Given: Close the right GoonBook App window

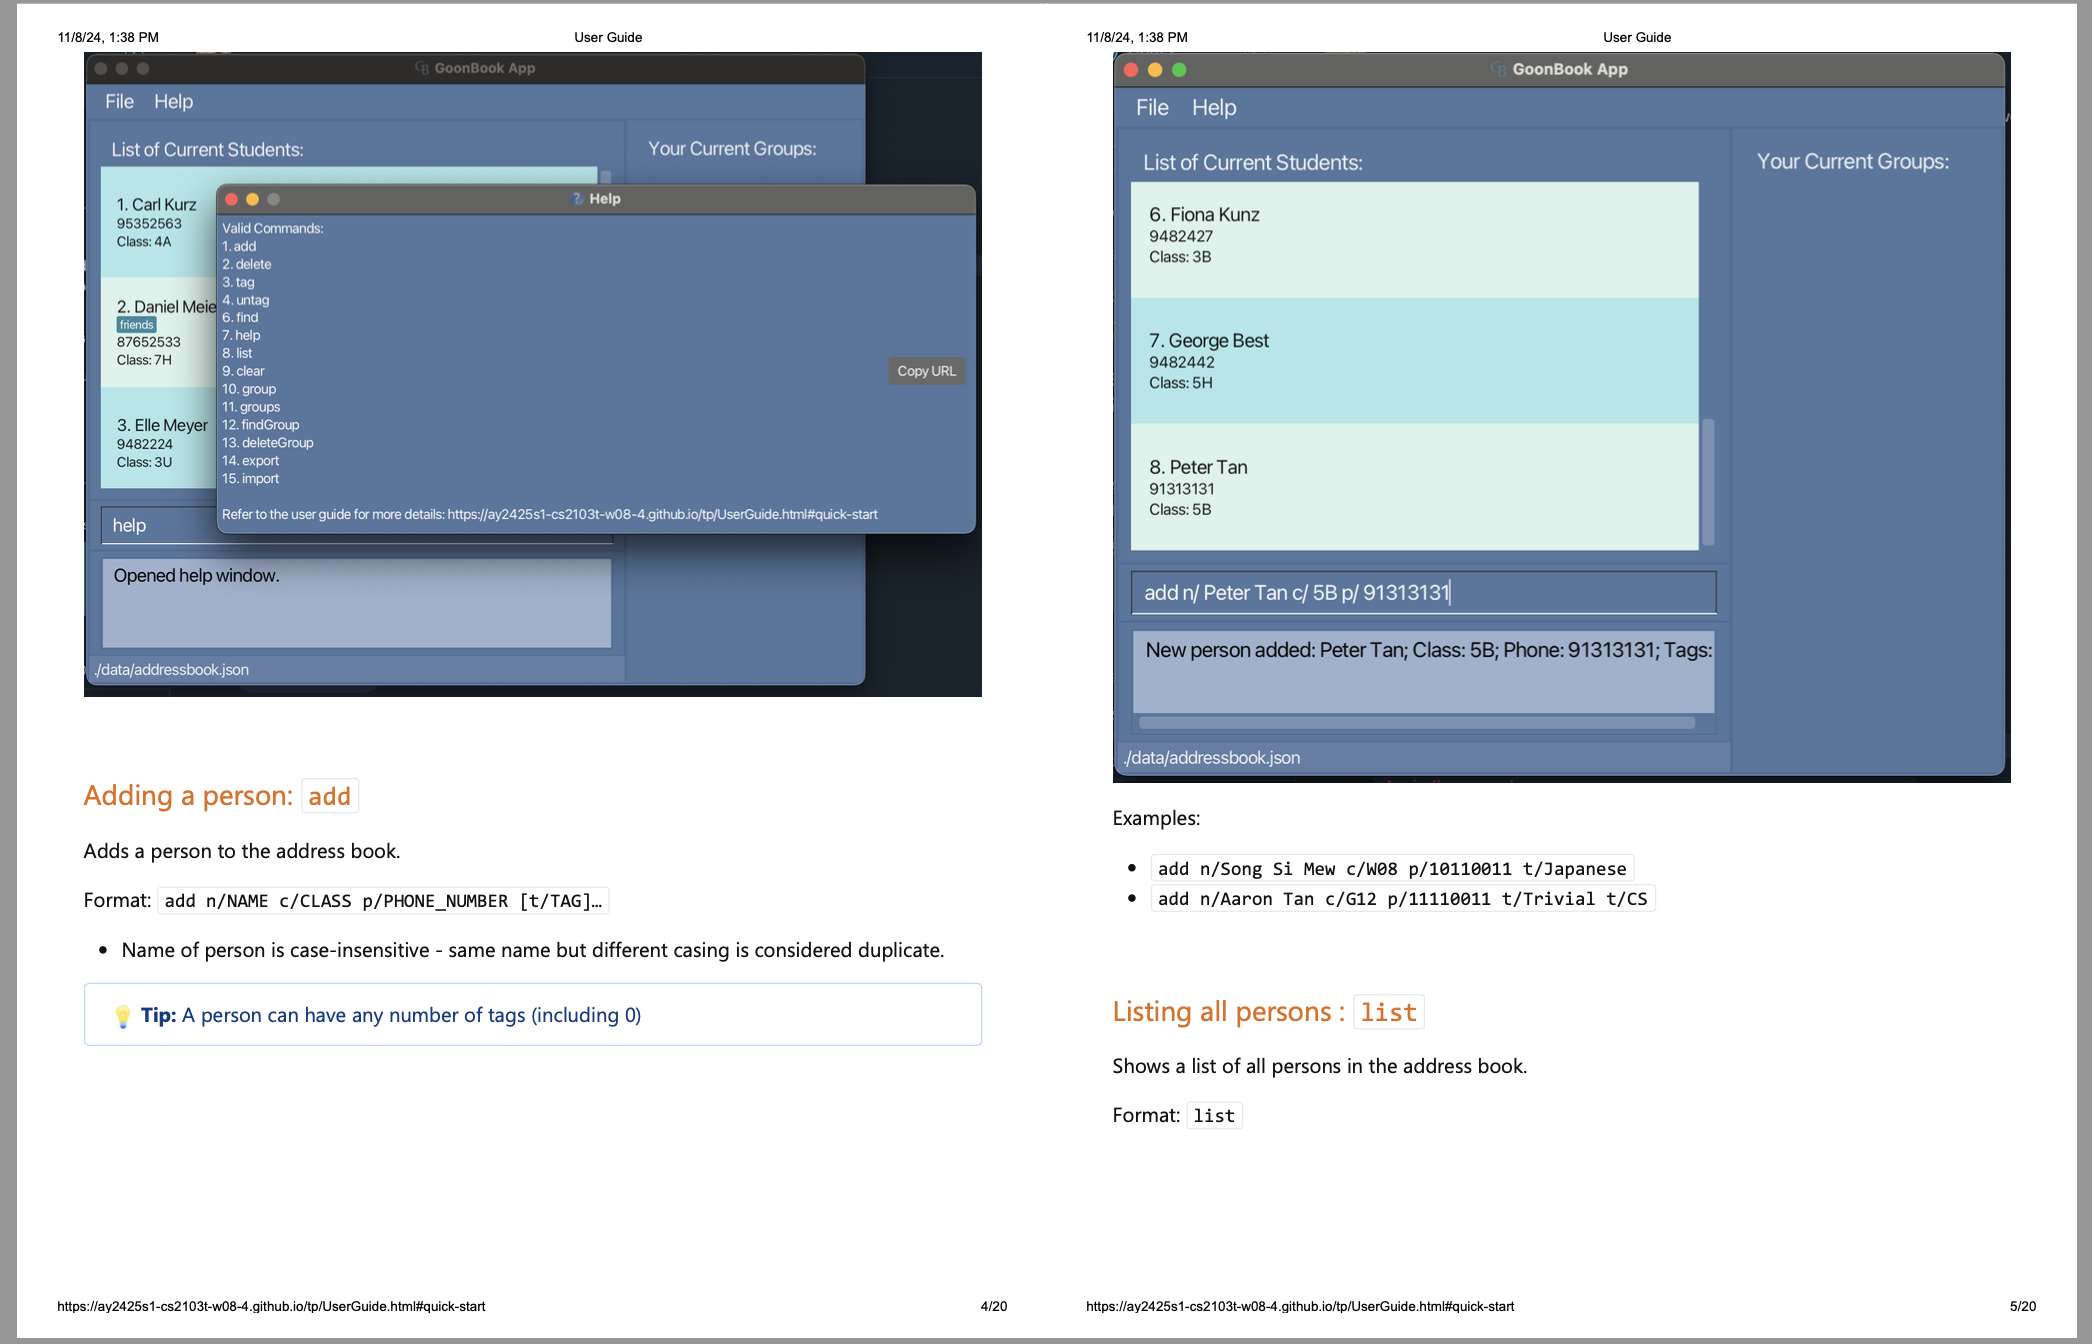Looking at the screenshot, I should click(x=1131, y=70).
